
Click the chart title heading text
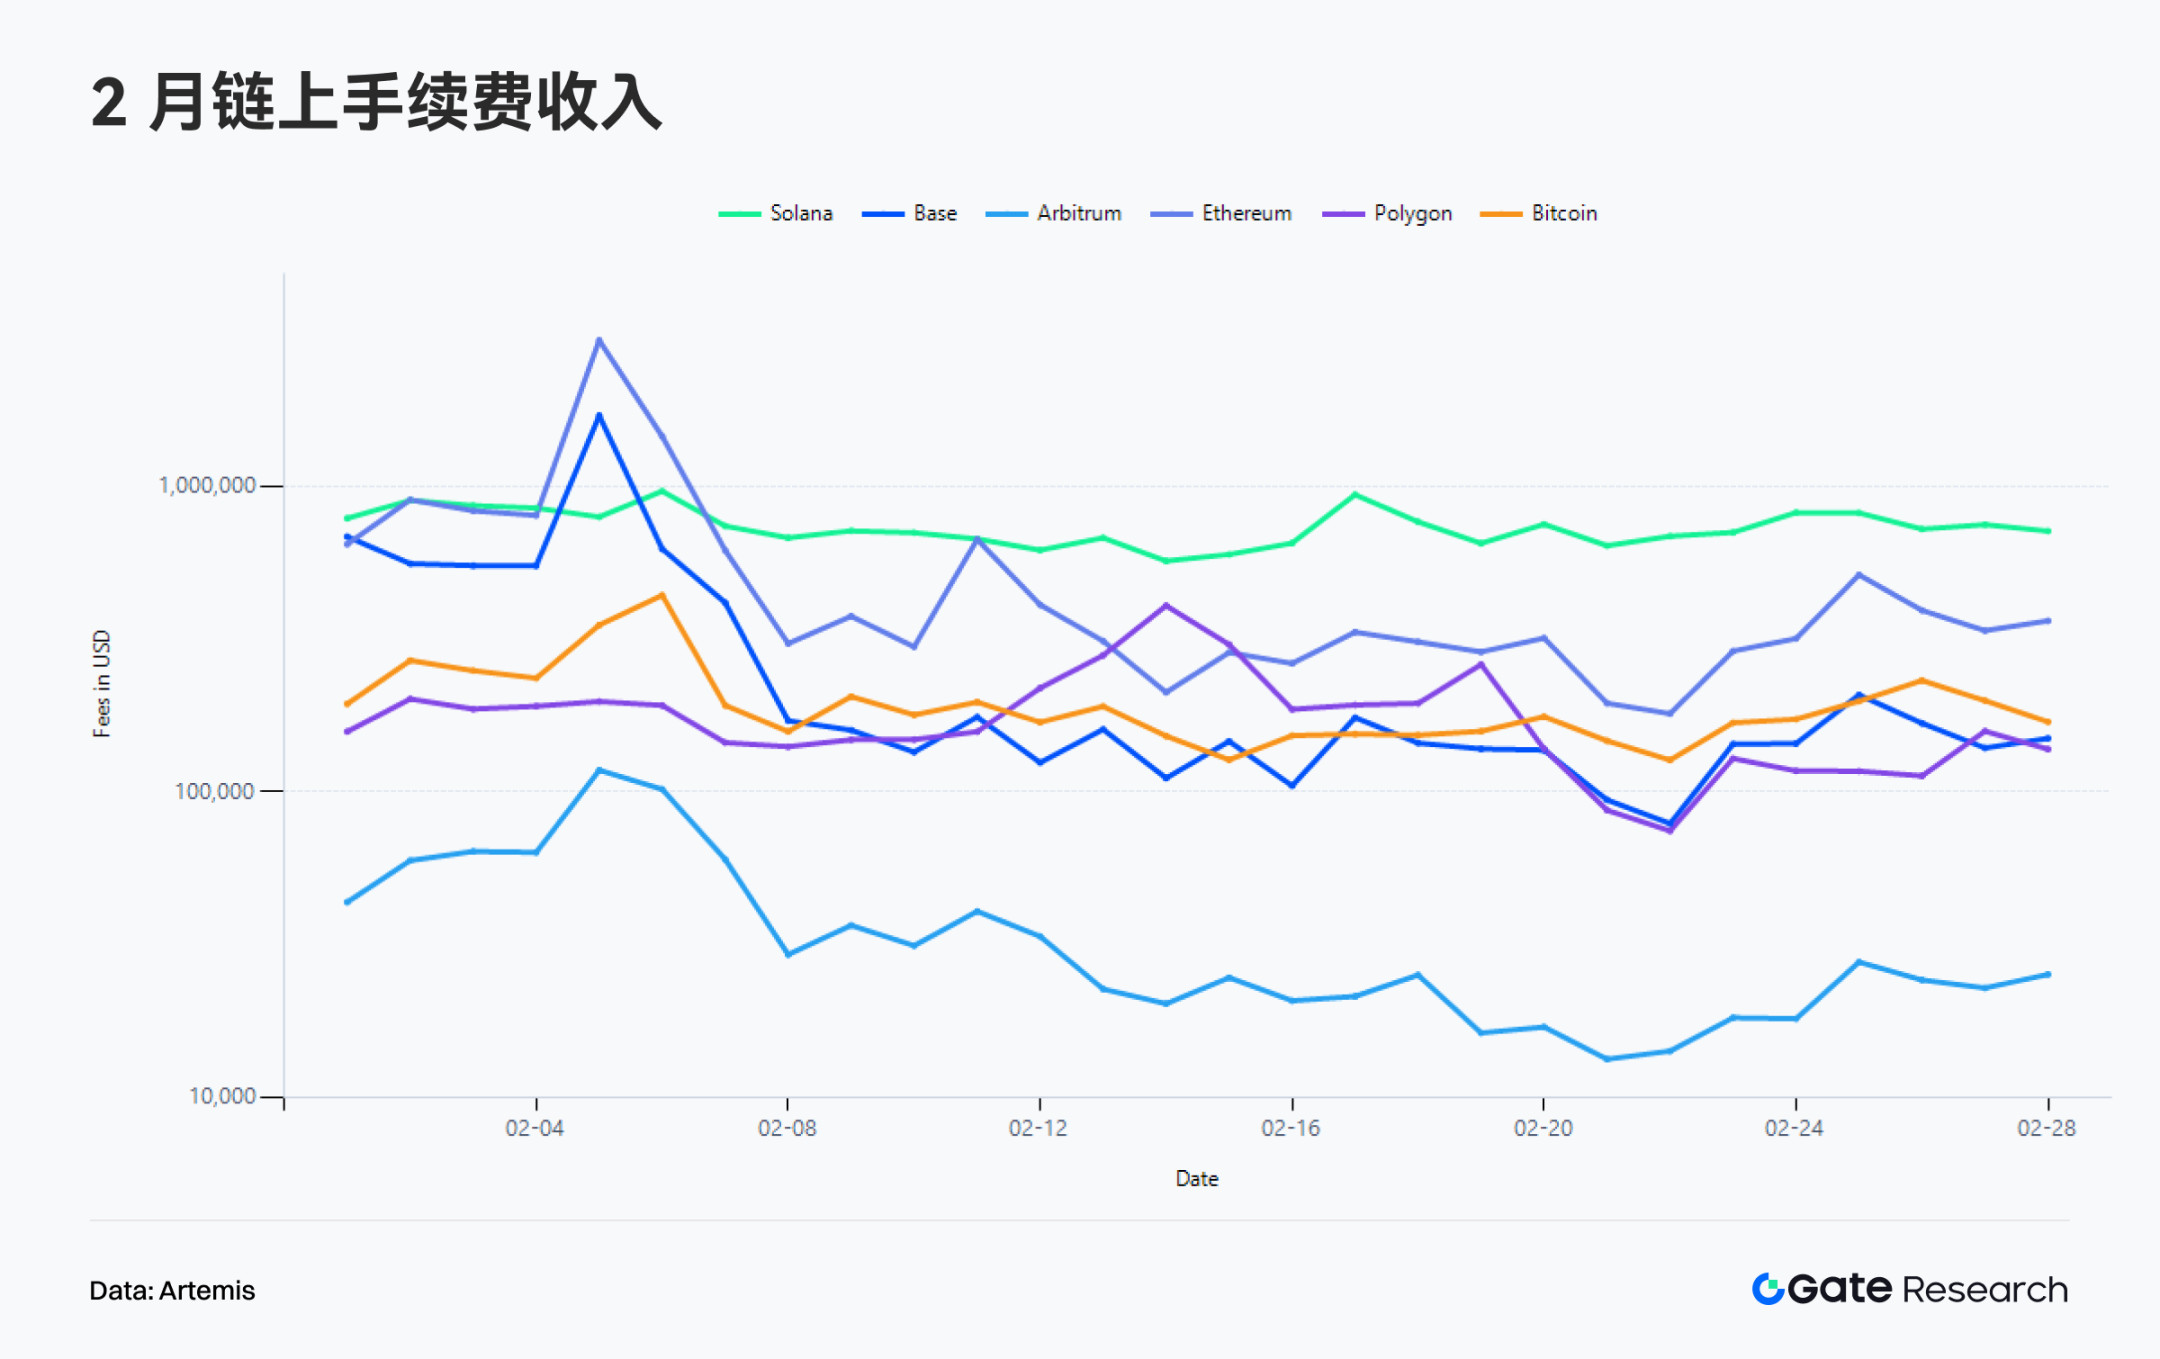coord(375,102)
